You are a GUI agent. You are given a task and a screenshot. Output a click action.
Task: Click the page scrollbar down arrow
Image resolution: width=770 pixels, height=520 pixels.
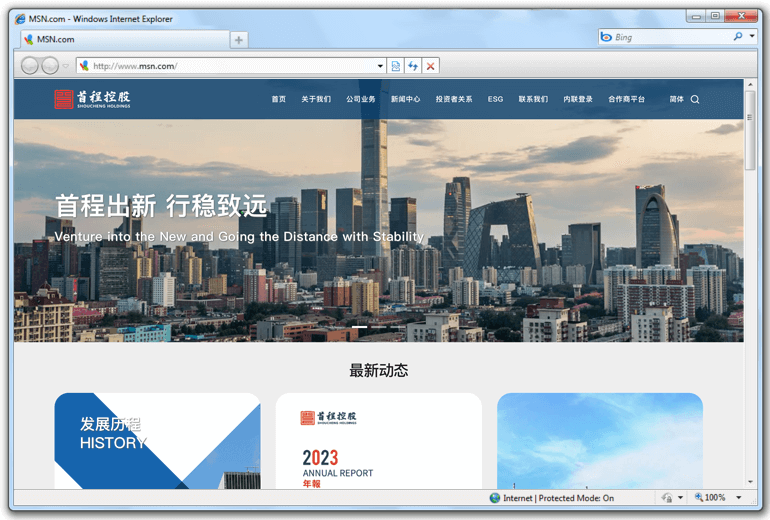(750, 482)
